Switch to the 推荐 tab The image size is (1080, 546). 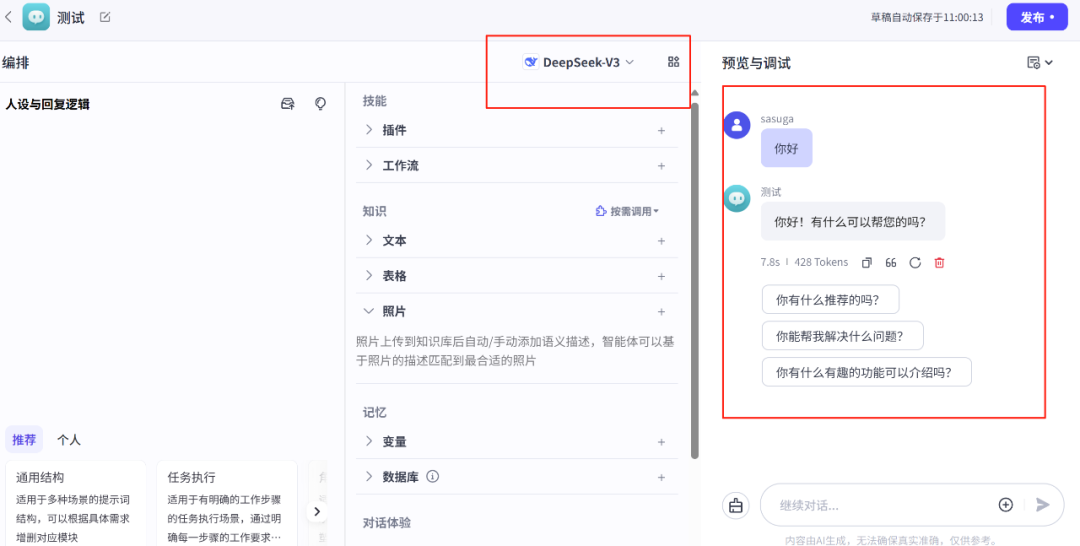(x=24, y=439)
